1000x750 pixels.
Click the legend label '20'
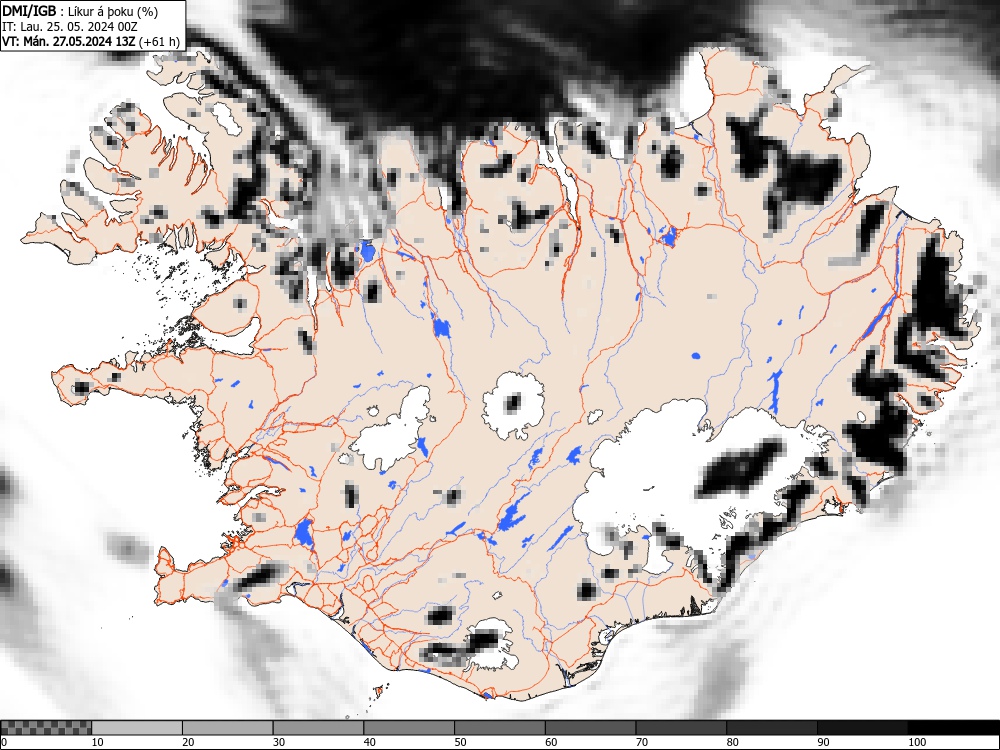pos(188,742)
